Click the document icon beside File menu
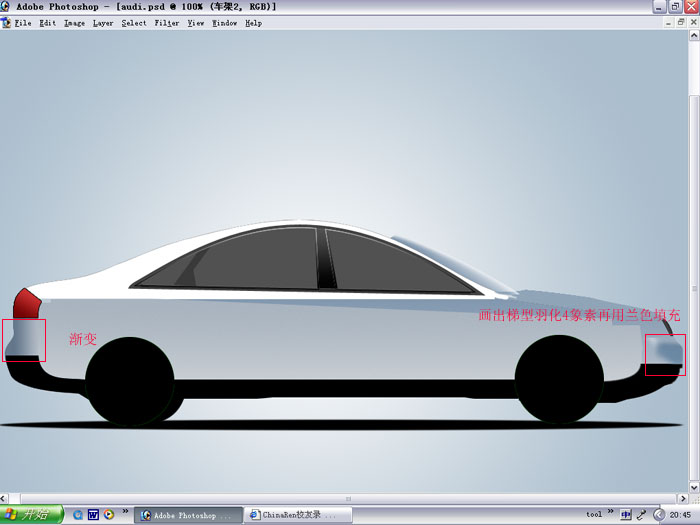The height and width of the screenshot is (525, 700). tap(7, 23)
